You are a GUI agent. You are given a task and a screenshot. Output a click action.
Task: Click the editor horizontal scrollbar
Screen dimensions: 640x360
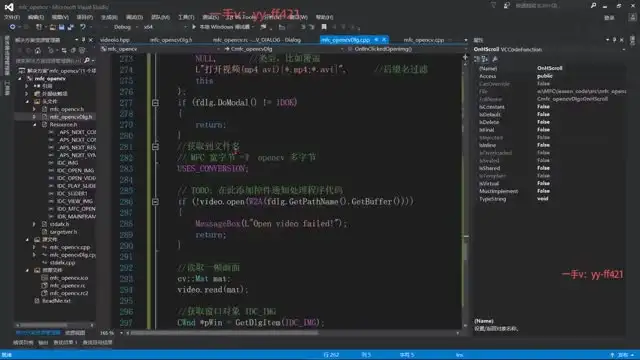pyautogui.click(x=293, y=333)
